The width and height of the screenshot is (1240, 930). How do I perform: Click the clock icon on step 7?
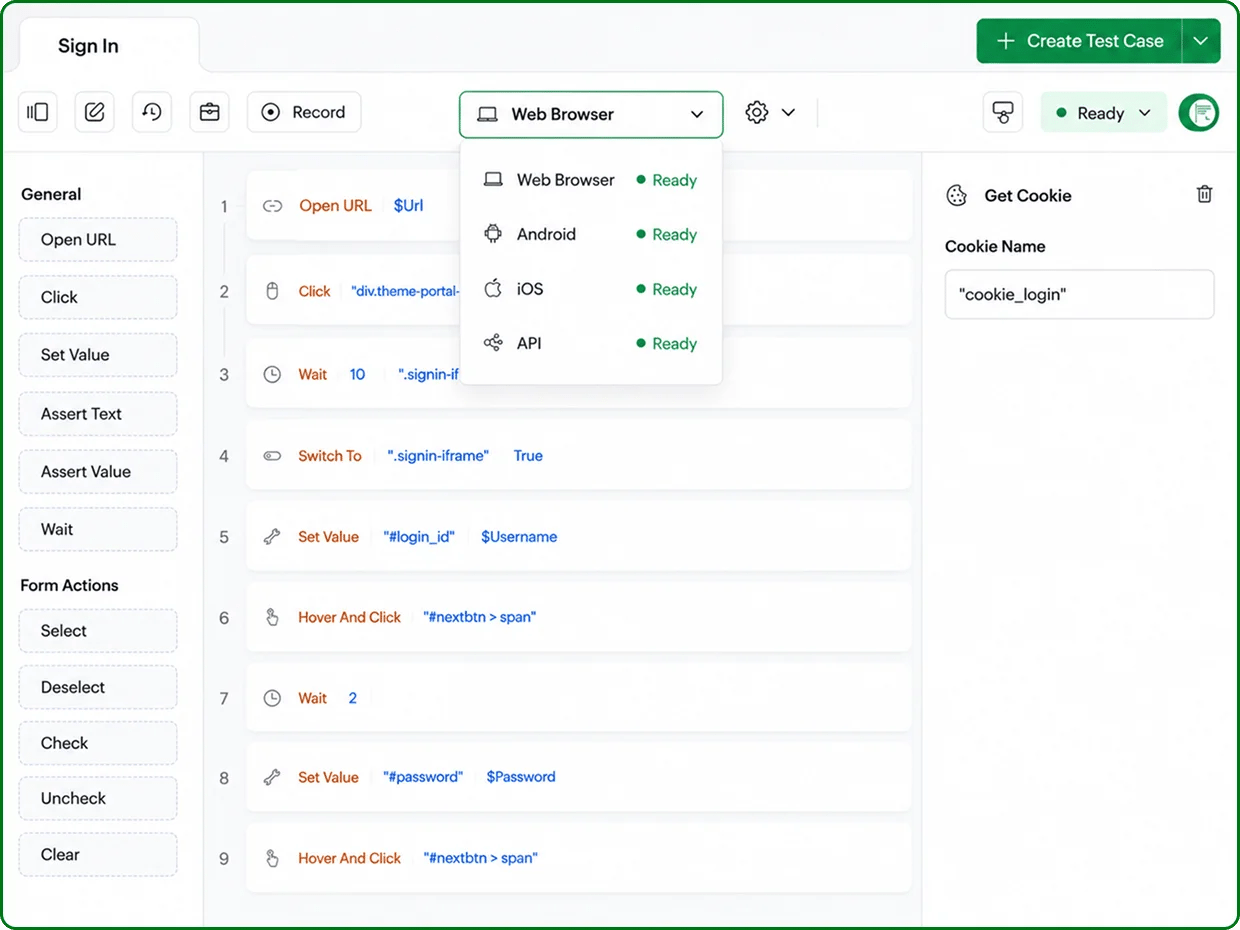click(x=272, y=698)
